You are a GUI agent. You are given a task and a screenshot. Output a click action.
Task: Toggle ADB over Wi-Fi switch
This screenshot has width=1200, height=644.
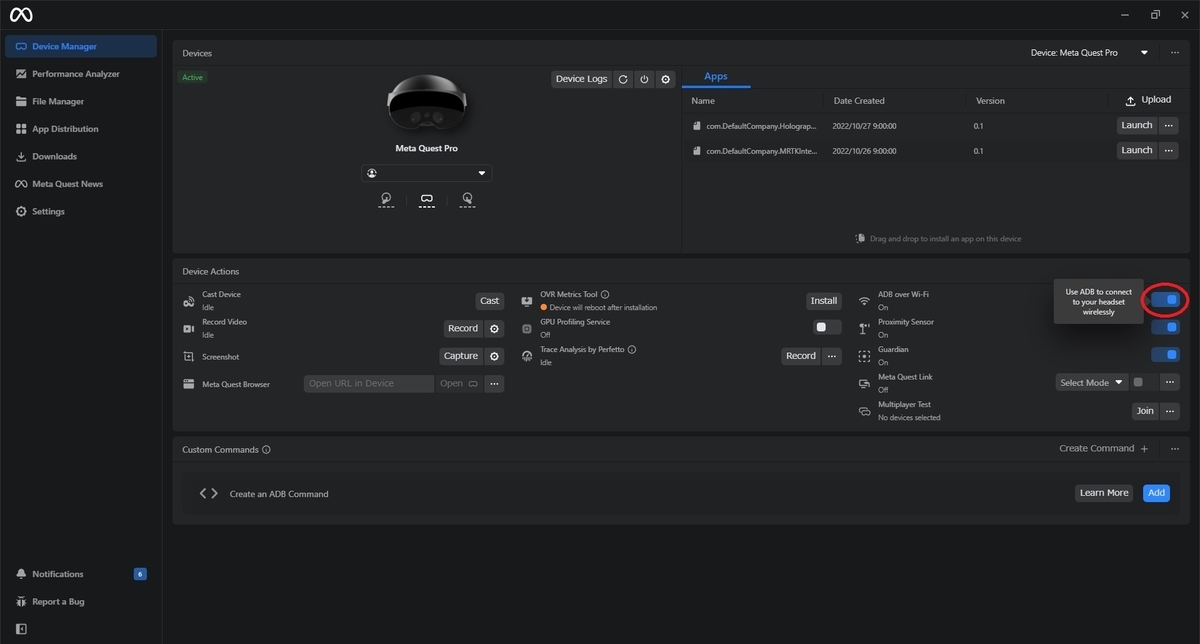(1166, 300)
